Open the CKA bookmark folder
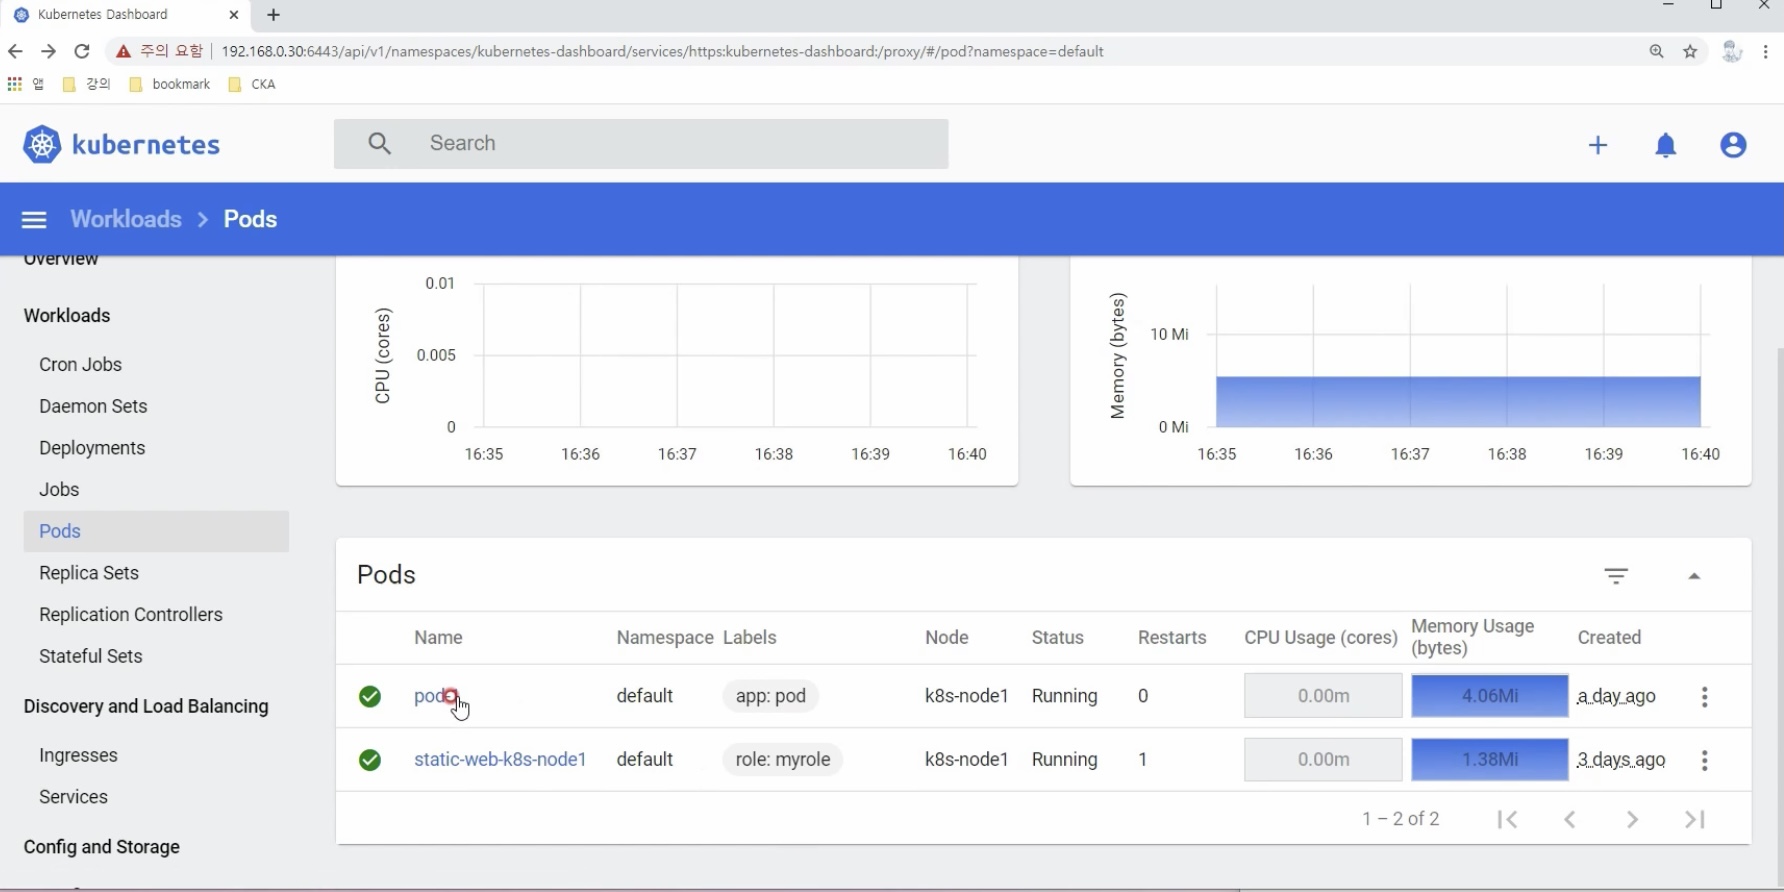 coord(252,84)
